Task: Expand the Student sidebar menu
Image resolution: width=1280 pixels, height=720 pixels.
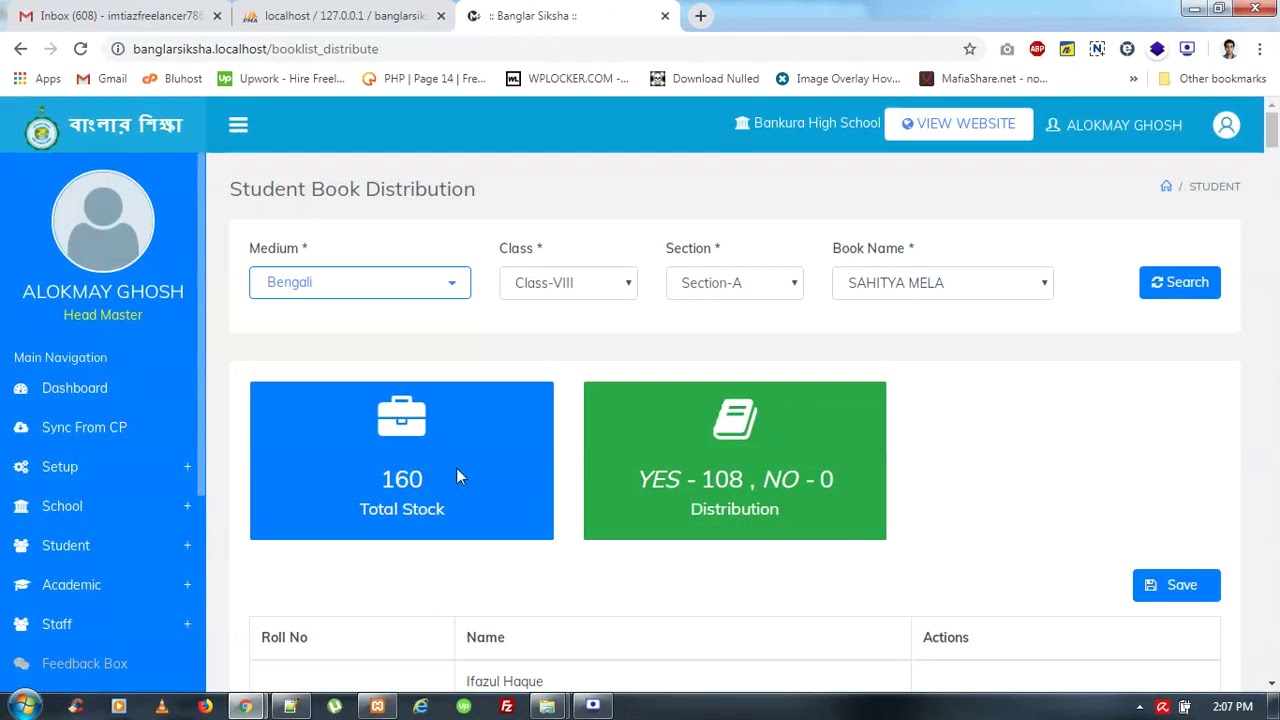Action: click(x=103, y=545)
